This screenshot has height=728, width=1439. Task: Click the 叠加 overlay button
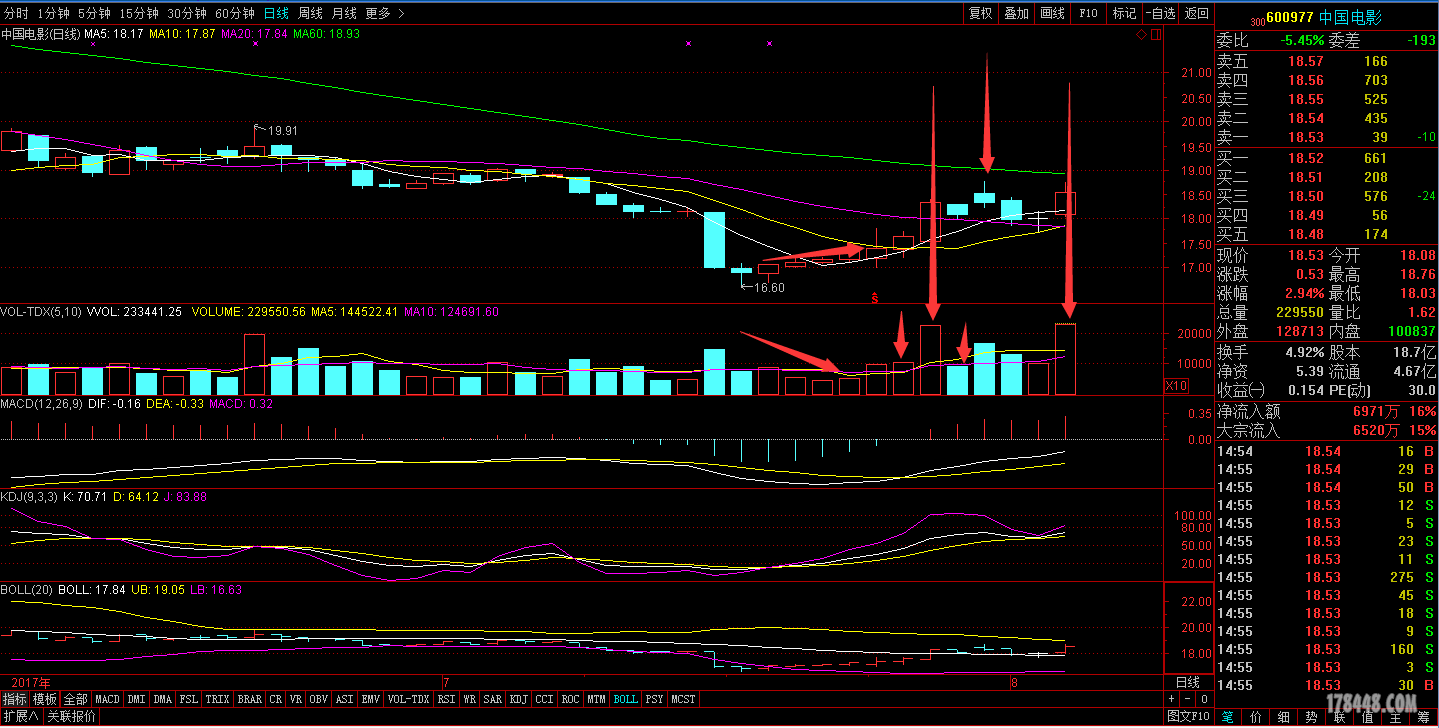click(1016, 13)
